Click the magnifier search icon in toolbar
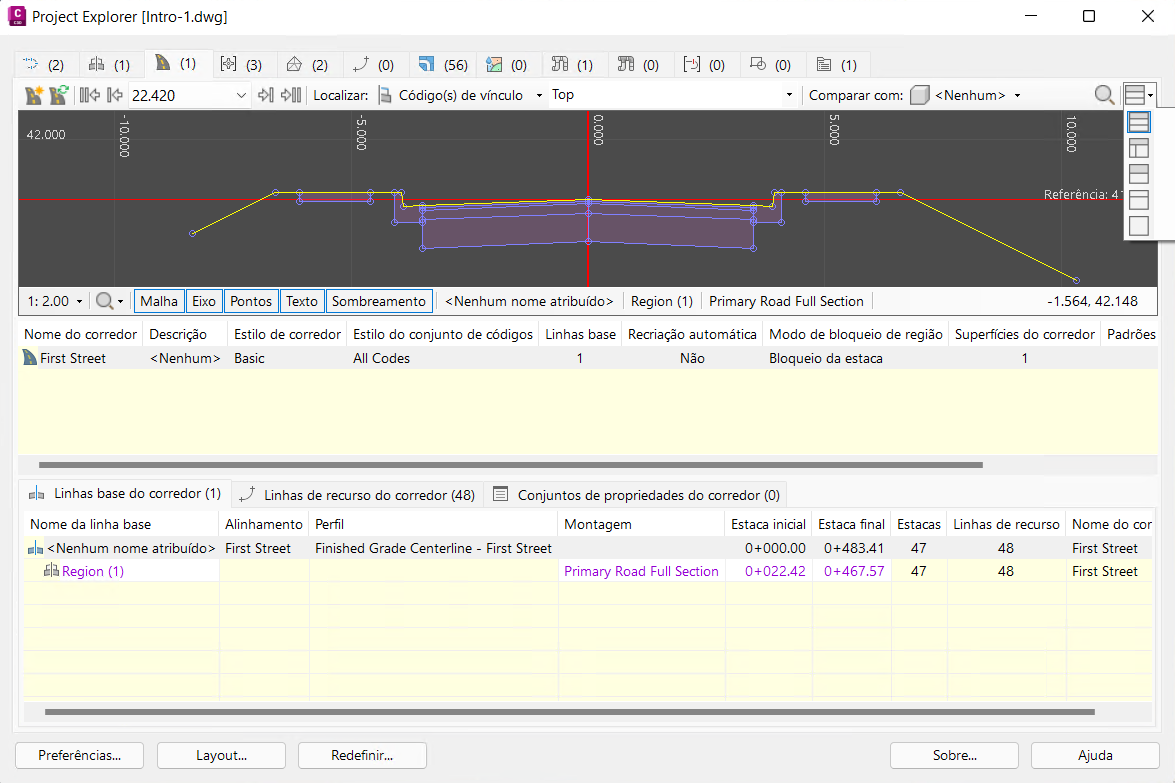Viewport: 1175px width, 783px height. click(x=1104, y=95)
